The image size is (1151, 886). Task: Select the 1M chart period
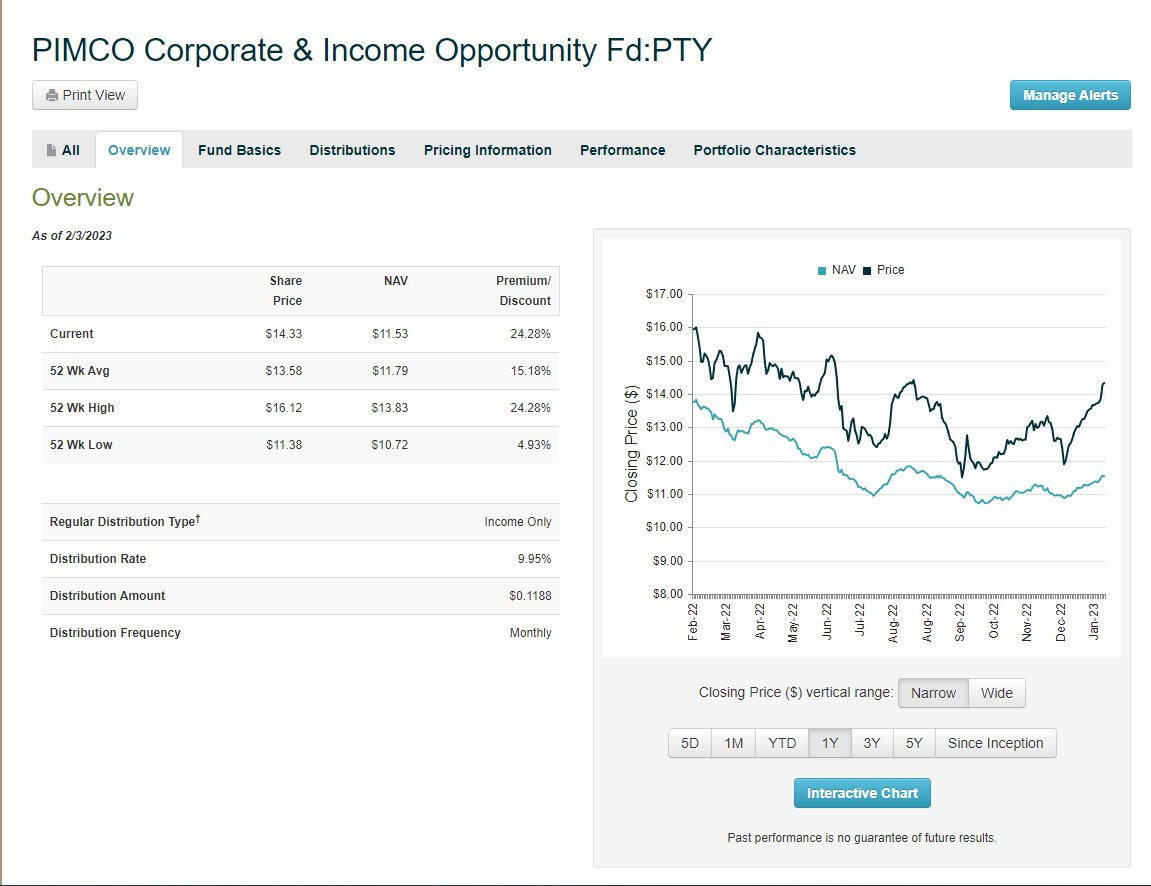pyautogui.click(x=733, y=743)
